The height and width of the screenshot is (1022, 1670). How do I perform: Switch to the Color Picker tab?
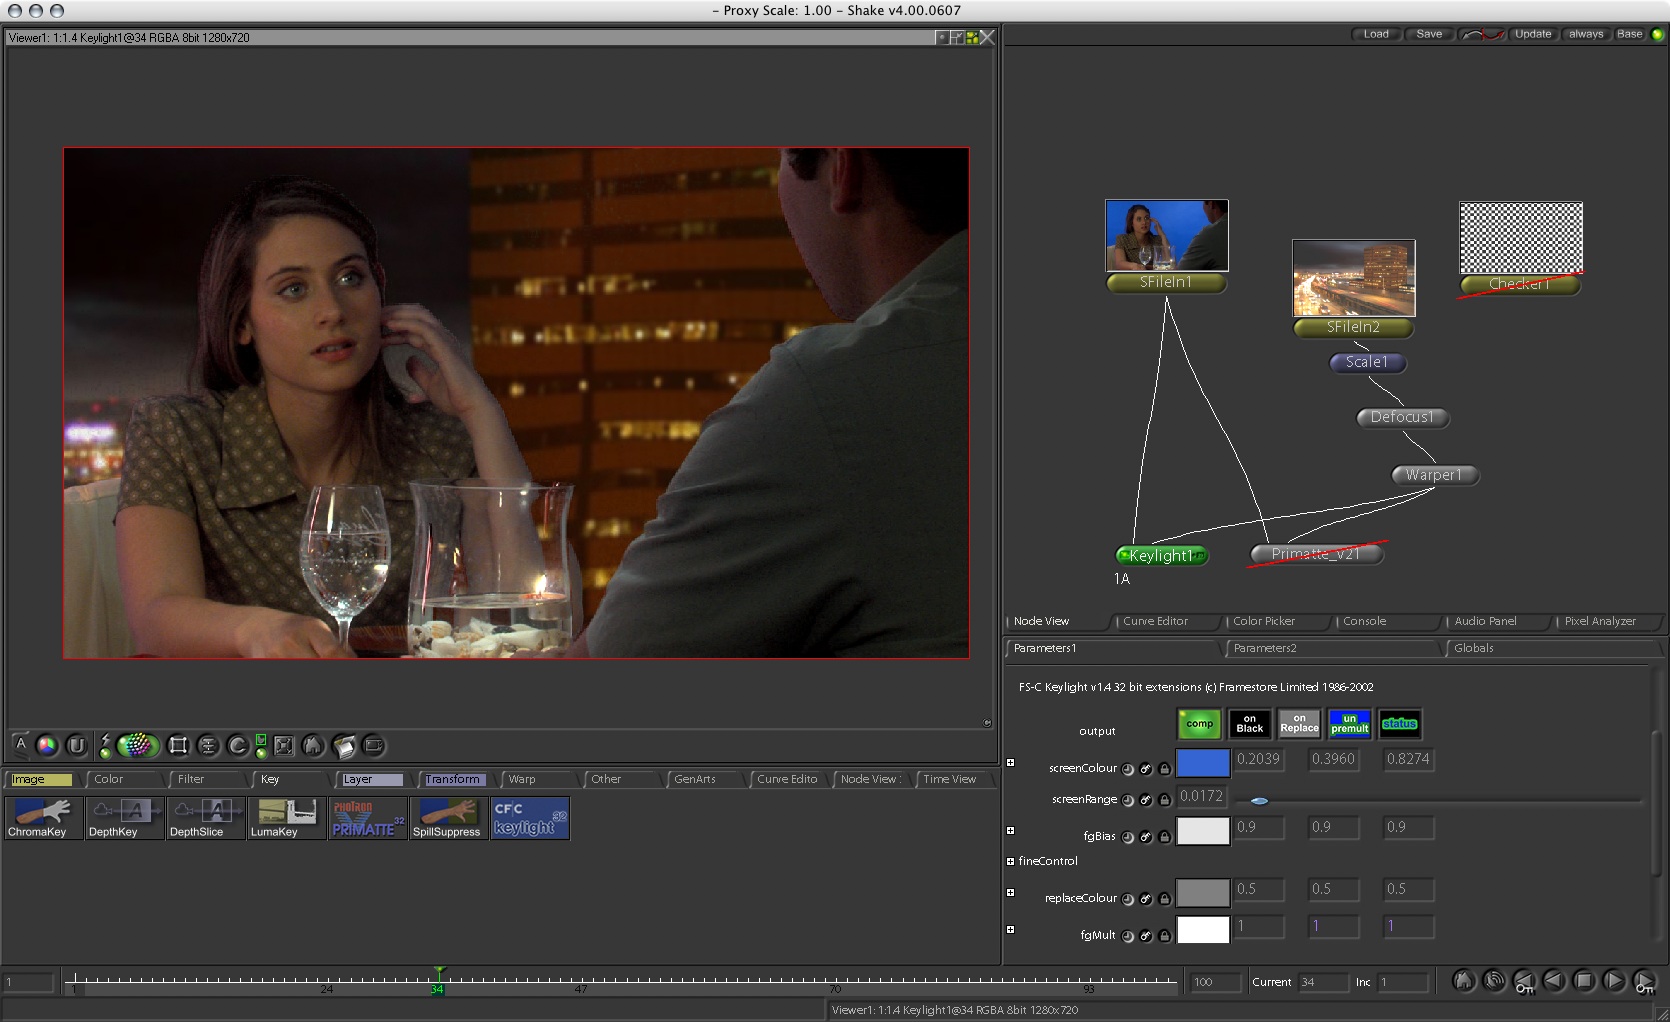pos(1264,621)
